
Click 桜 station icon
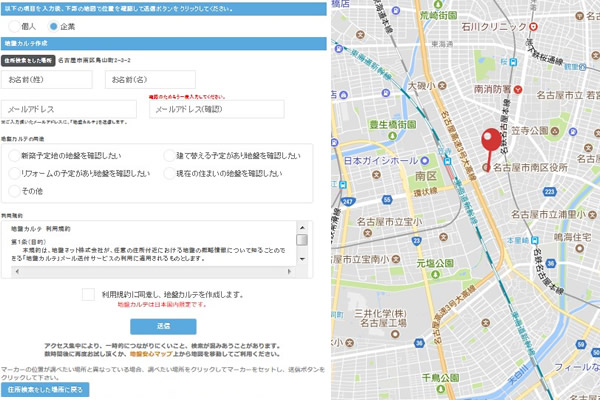point(514,62)
